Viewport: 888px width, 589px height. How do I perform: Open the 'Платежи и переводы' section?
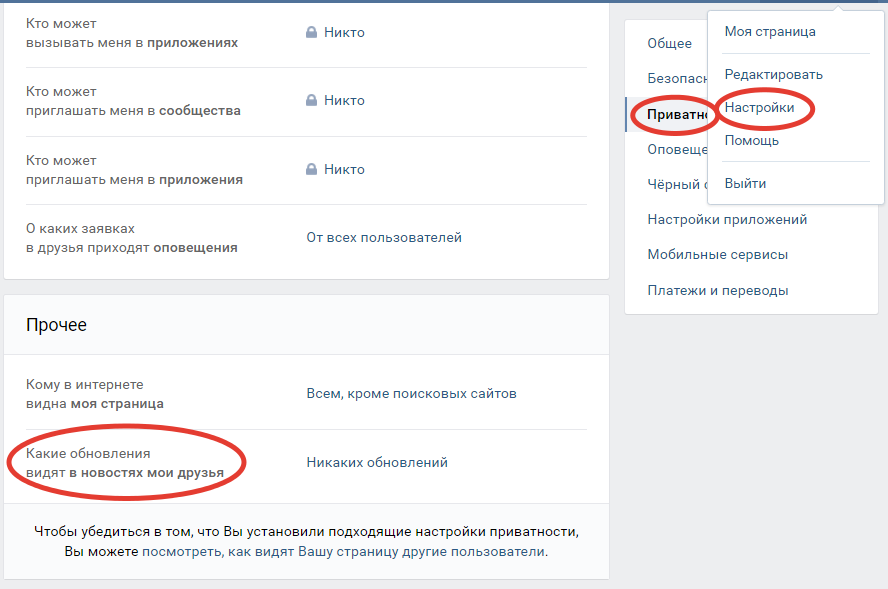[x=717, y=290]
